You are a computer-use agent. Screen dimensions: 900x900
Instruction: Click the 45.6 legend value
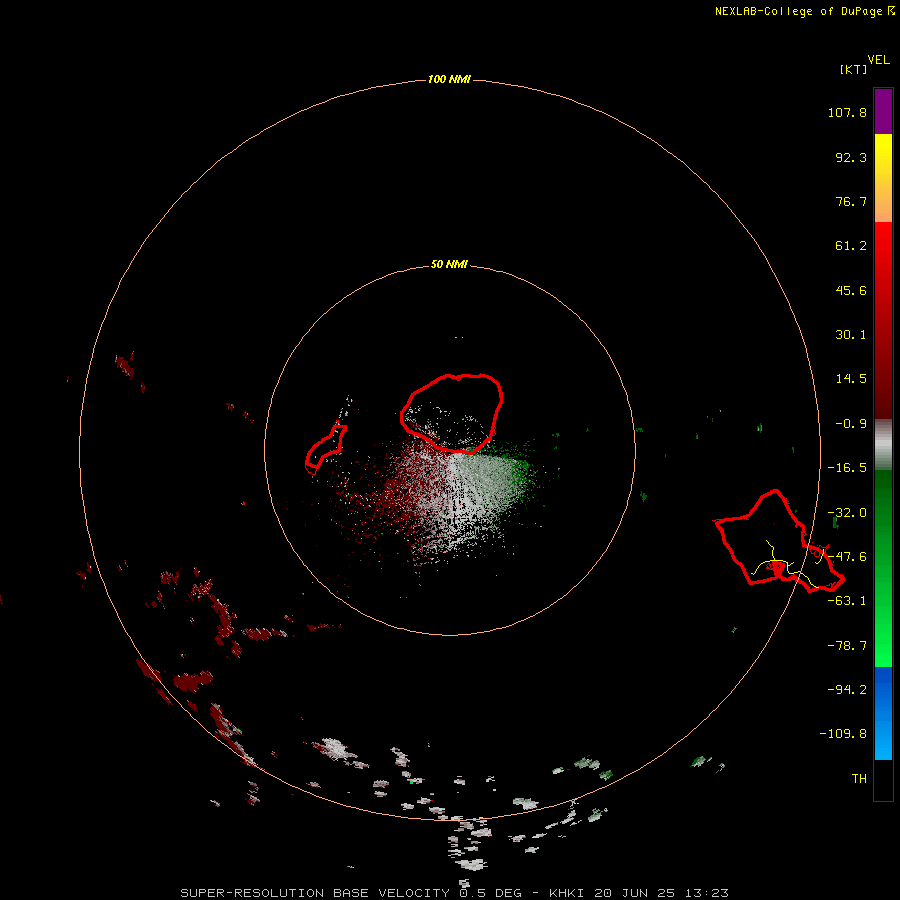(851, 290)
